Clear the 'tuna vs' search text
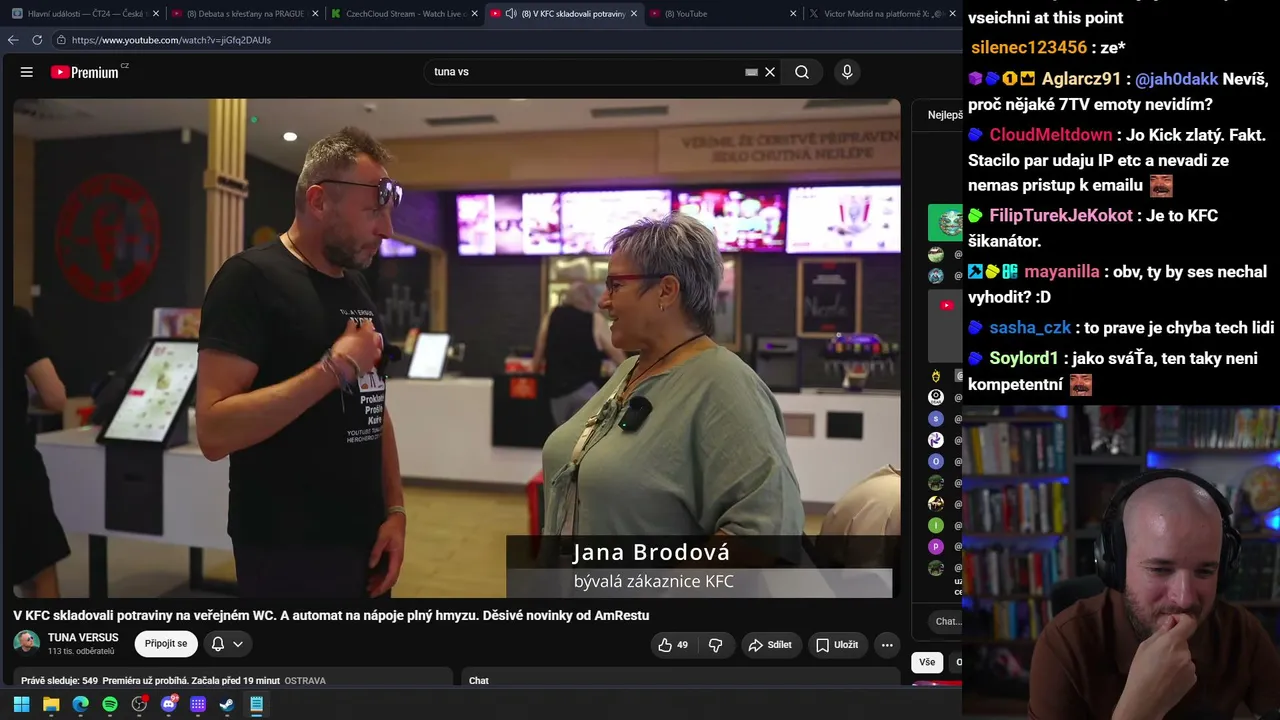Screen dimensions: 1280x720 click(770, 72)
